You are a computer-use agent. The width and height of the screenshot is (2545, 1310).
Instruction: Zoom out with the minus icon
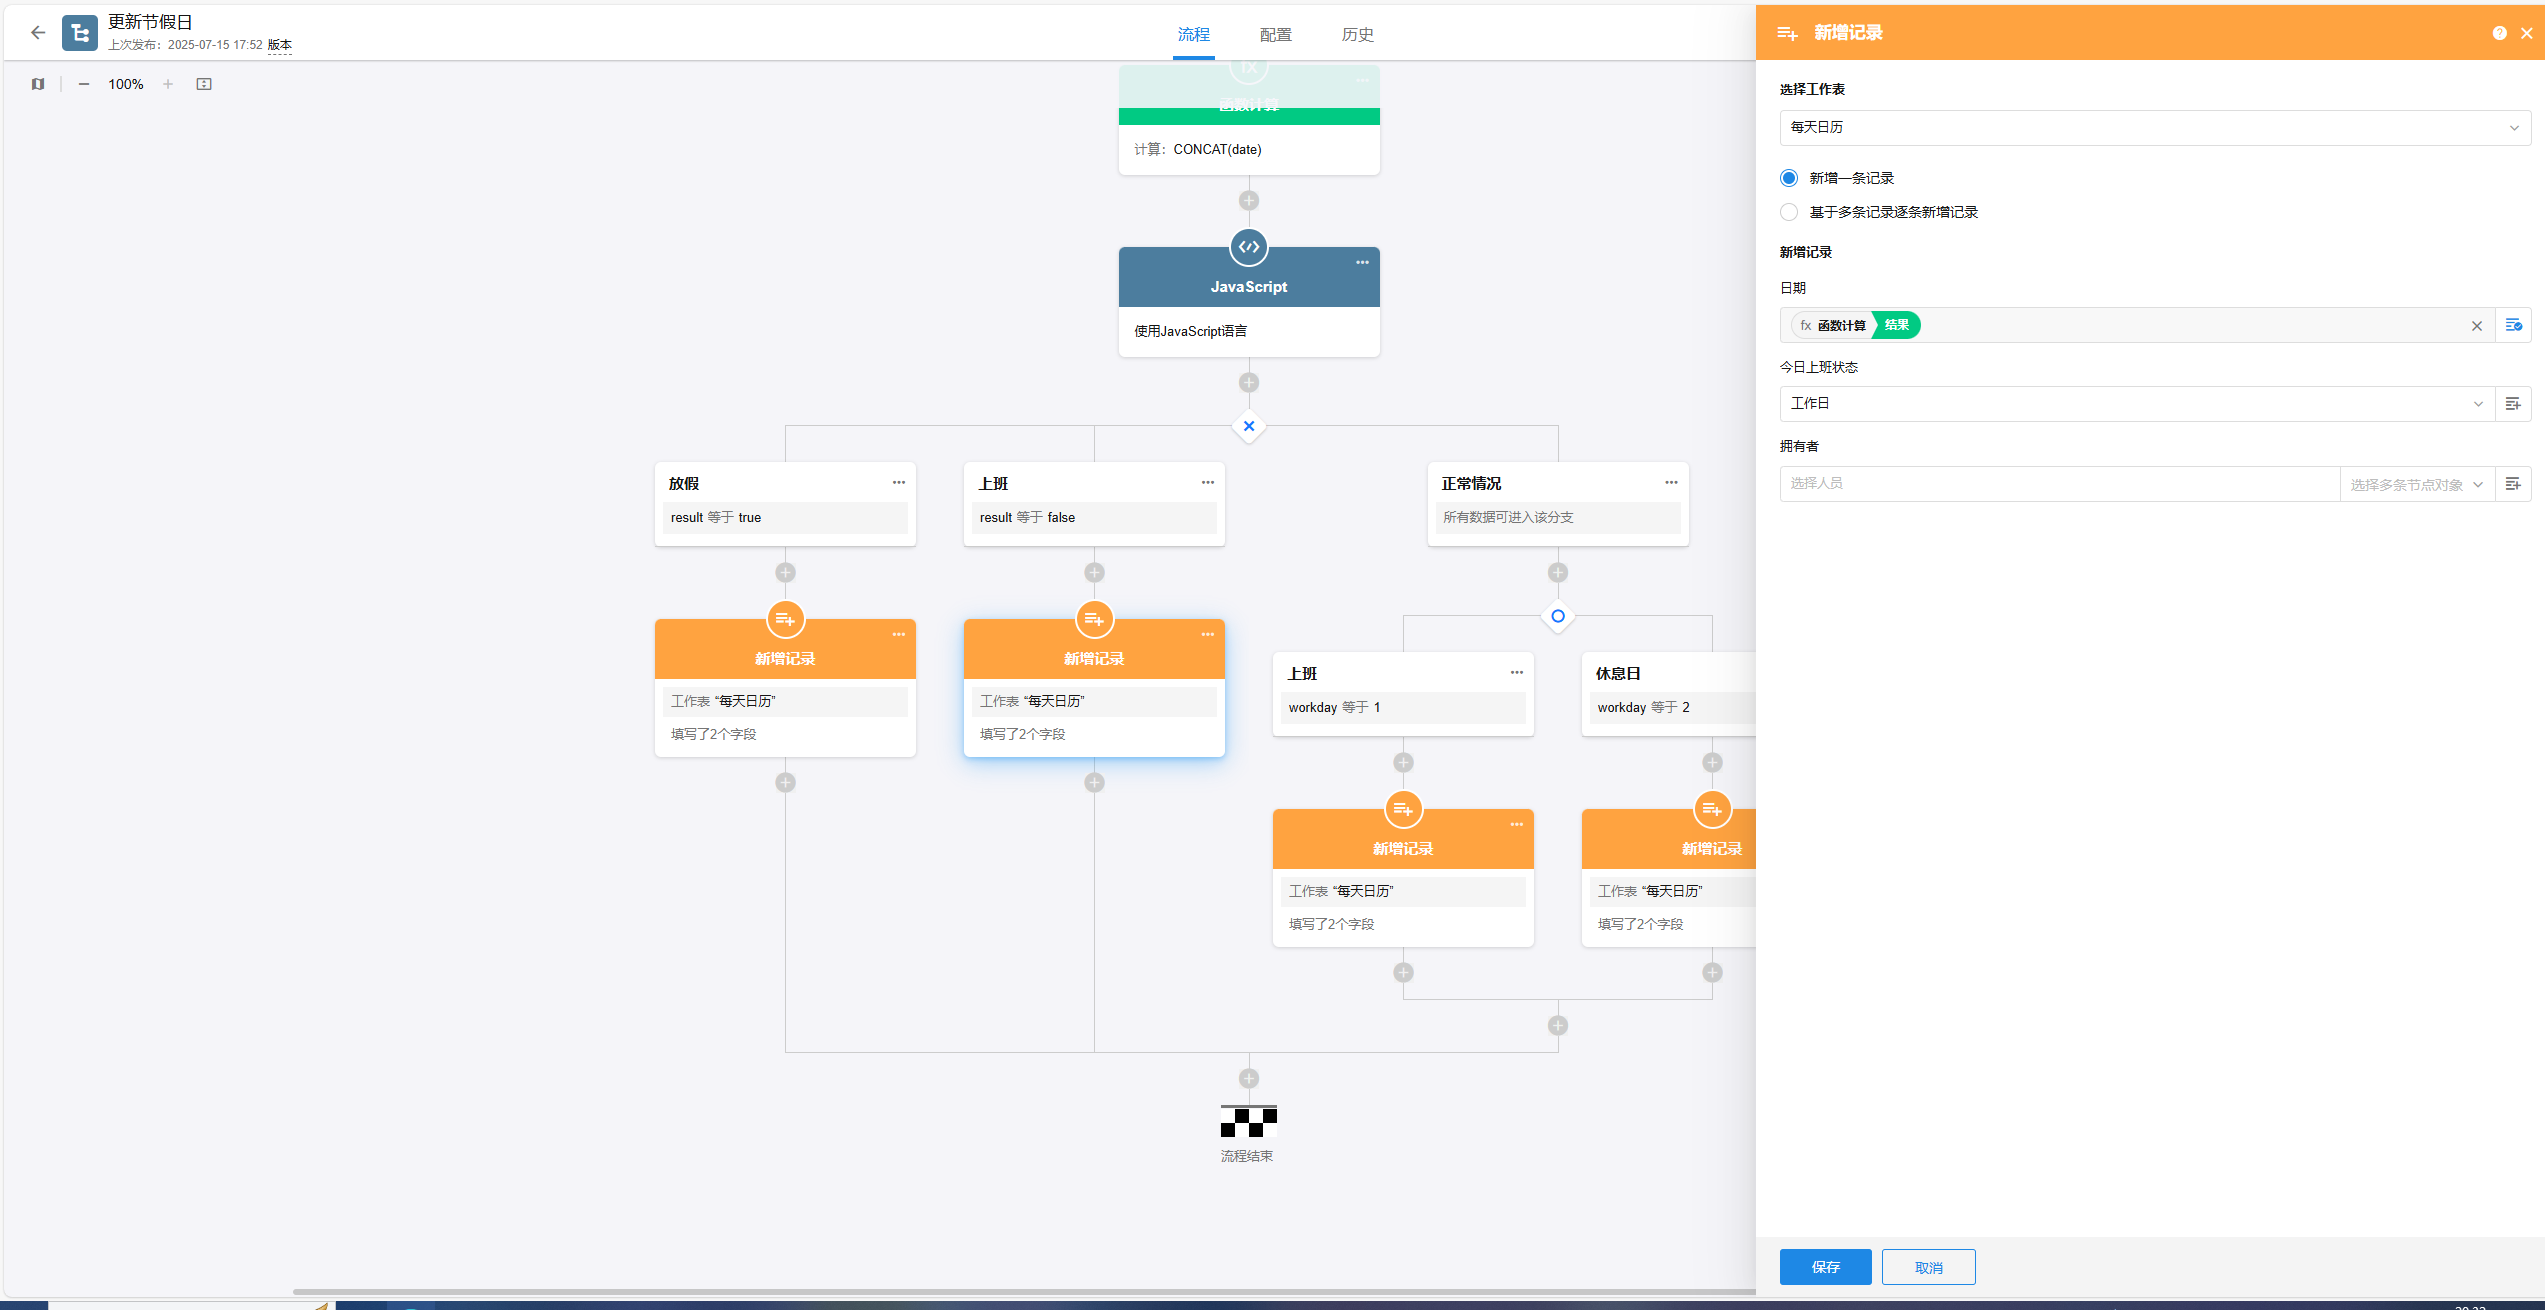click(84, 84)
